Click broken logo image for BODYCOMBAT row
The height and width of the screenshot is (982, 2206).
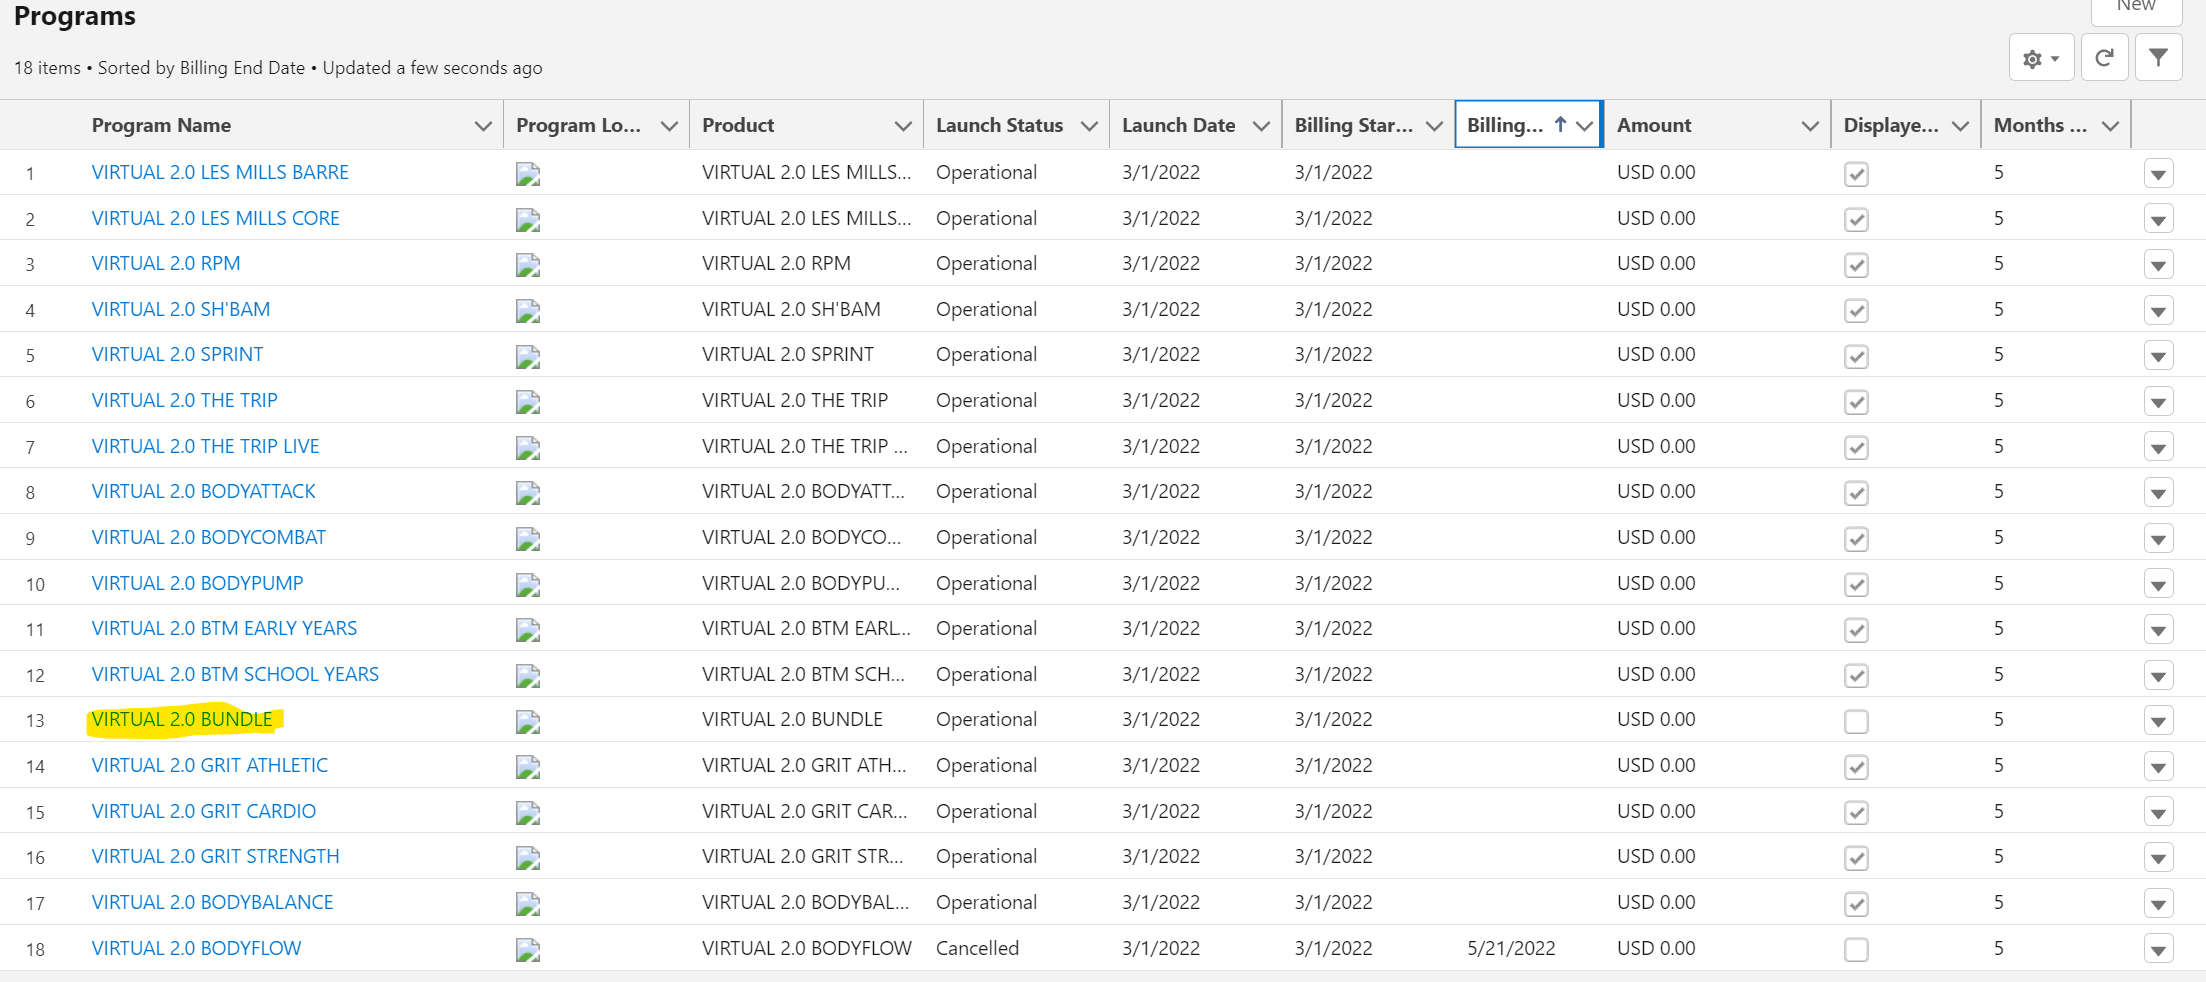pyautogui.click(x=528, y=539)
